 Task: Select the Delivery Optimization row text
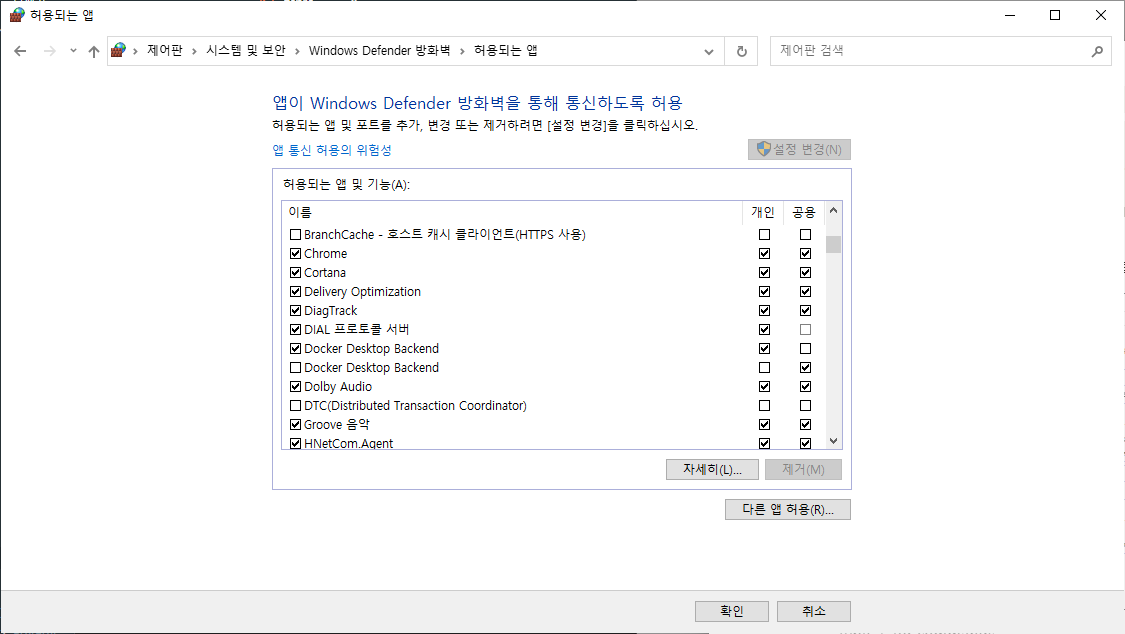click(362, 291)
